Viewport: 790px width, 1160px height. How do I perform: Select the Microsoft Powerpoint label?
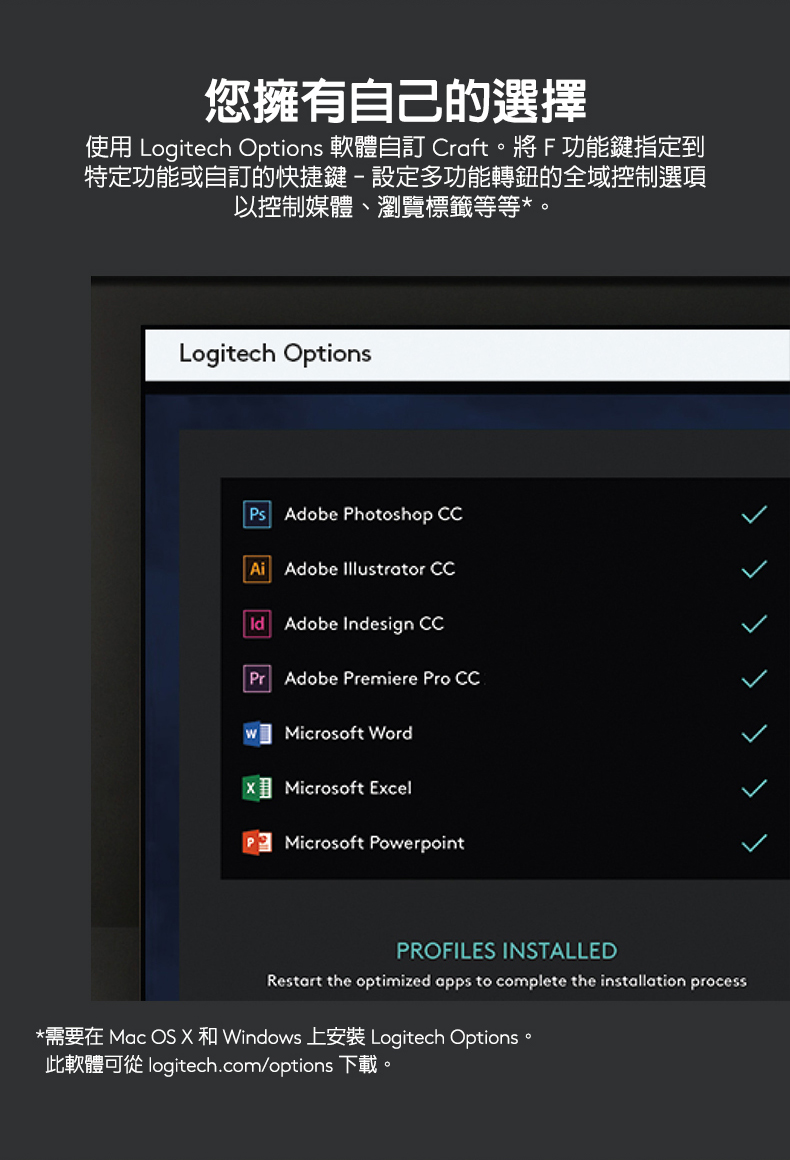click(374, 843)
